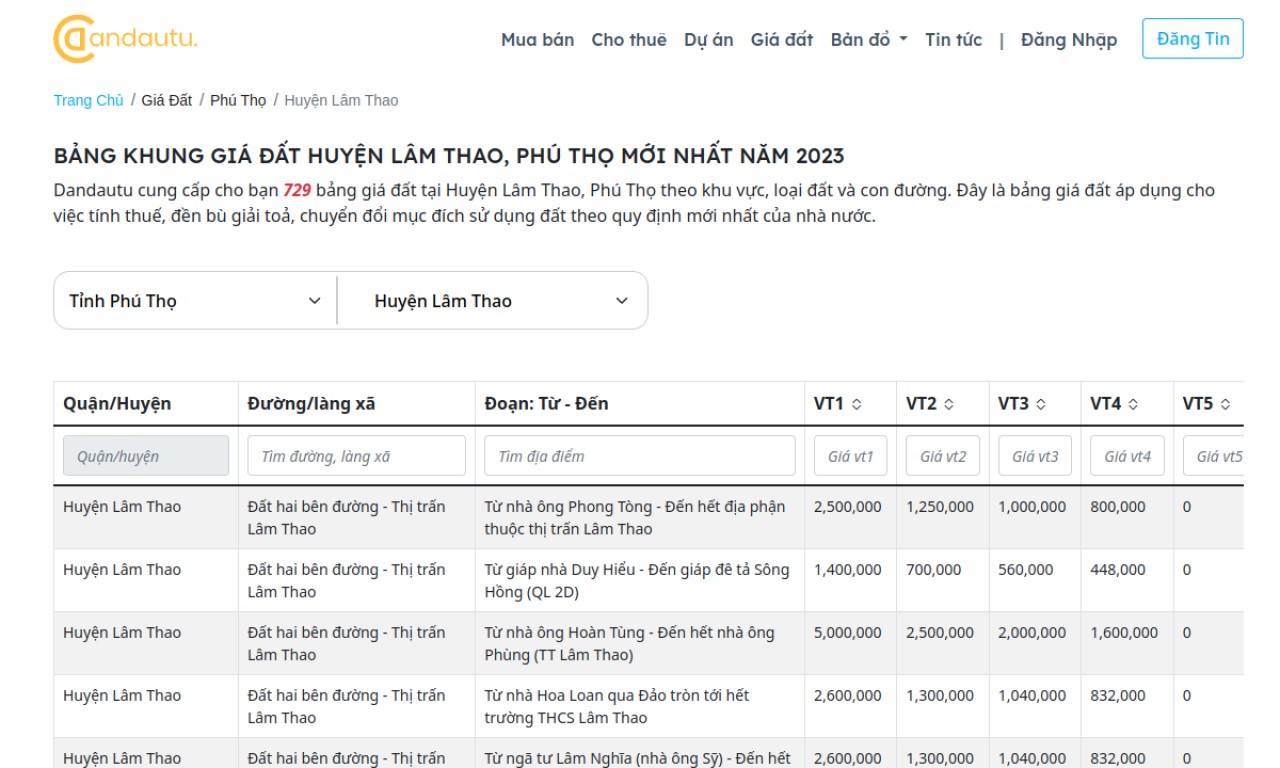Go to Trang Chủ breadcrumb link

coord(88,100)
